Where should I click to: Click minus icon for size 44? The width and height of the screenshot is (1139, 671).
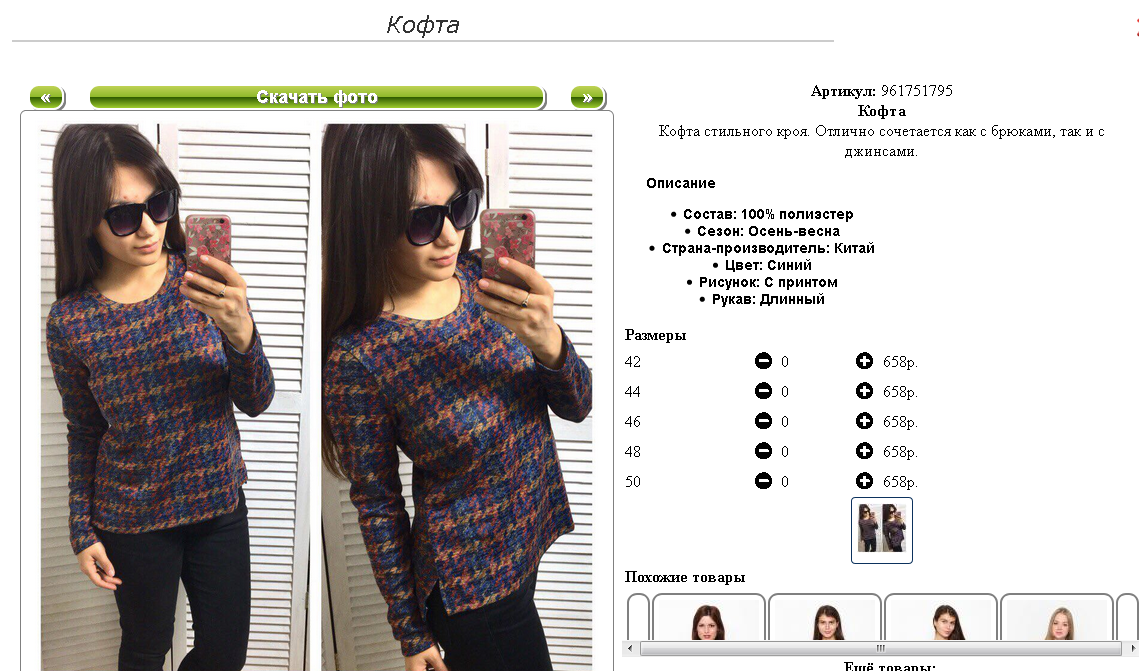763,391
